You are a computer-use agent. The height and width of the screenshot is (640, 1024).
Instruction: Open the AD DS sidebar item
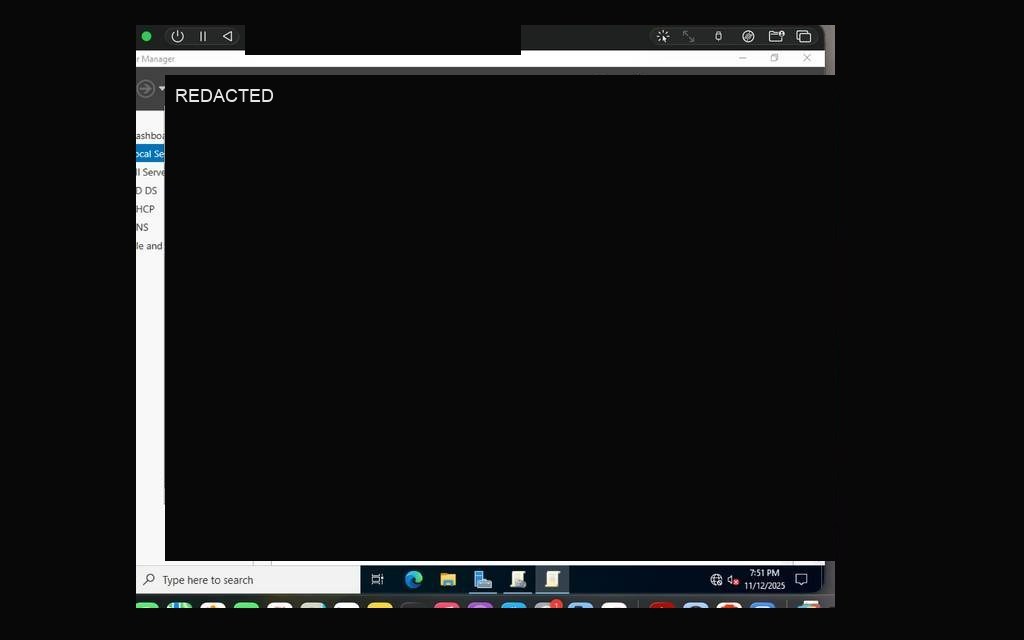(150, 191)
